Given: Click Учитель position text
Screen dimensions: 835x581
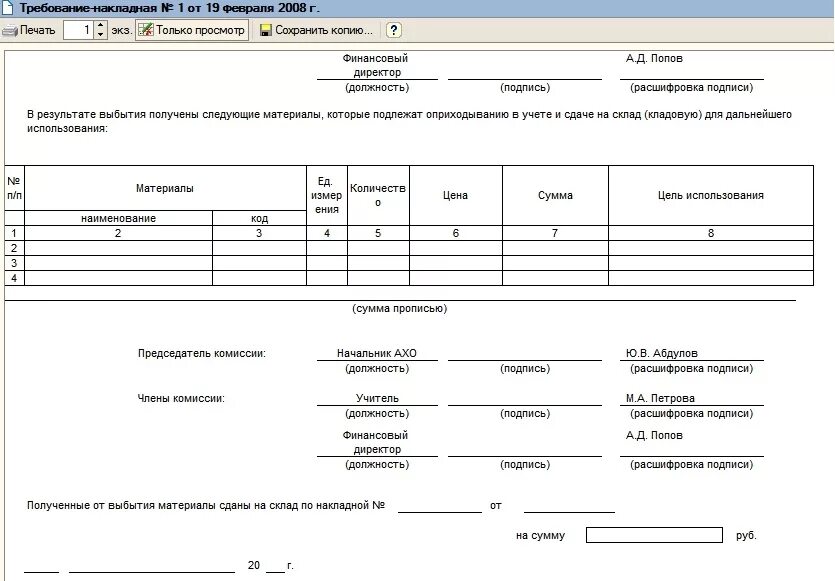Looking at the screenshot, I should 377,398.
